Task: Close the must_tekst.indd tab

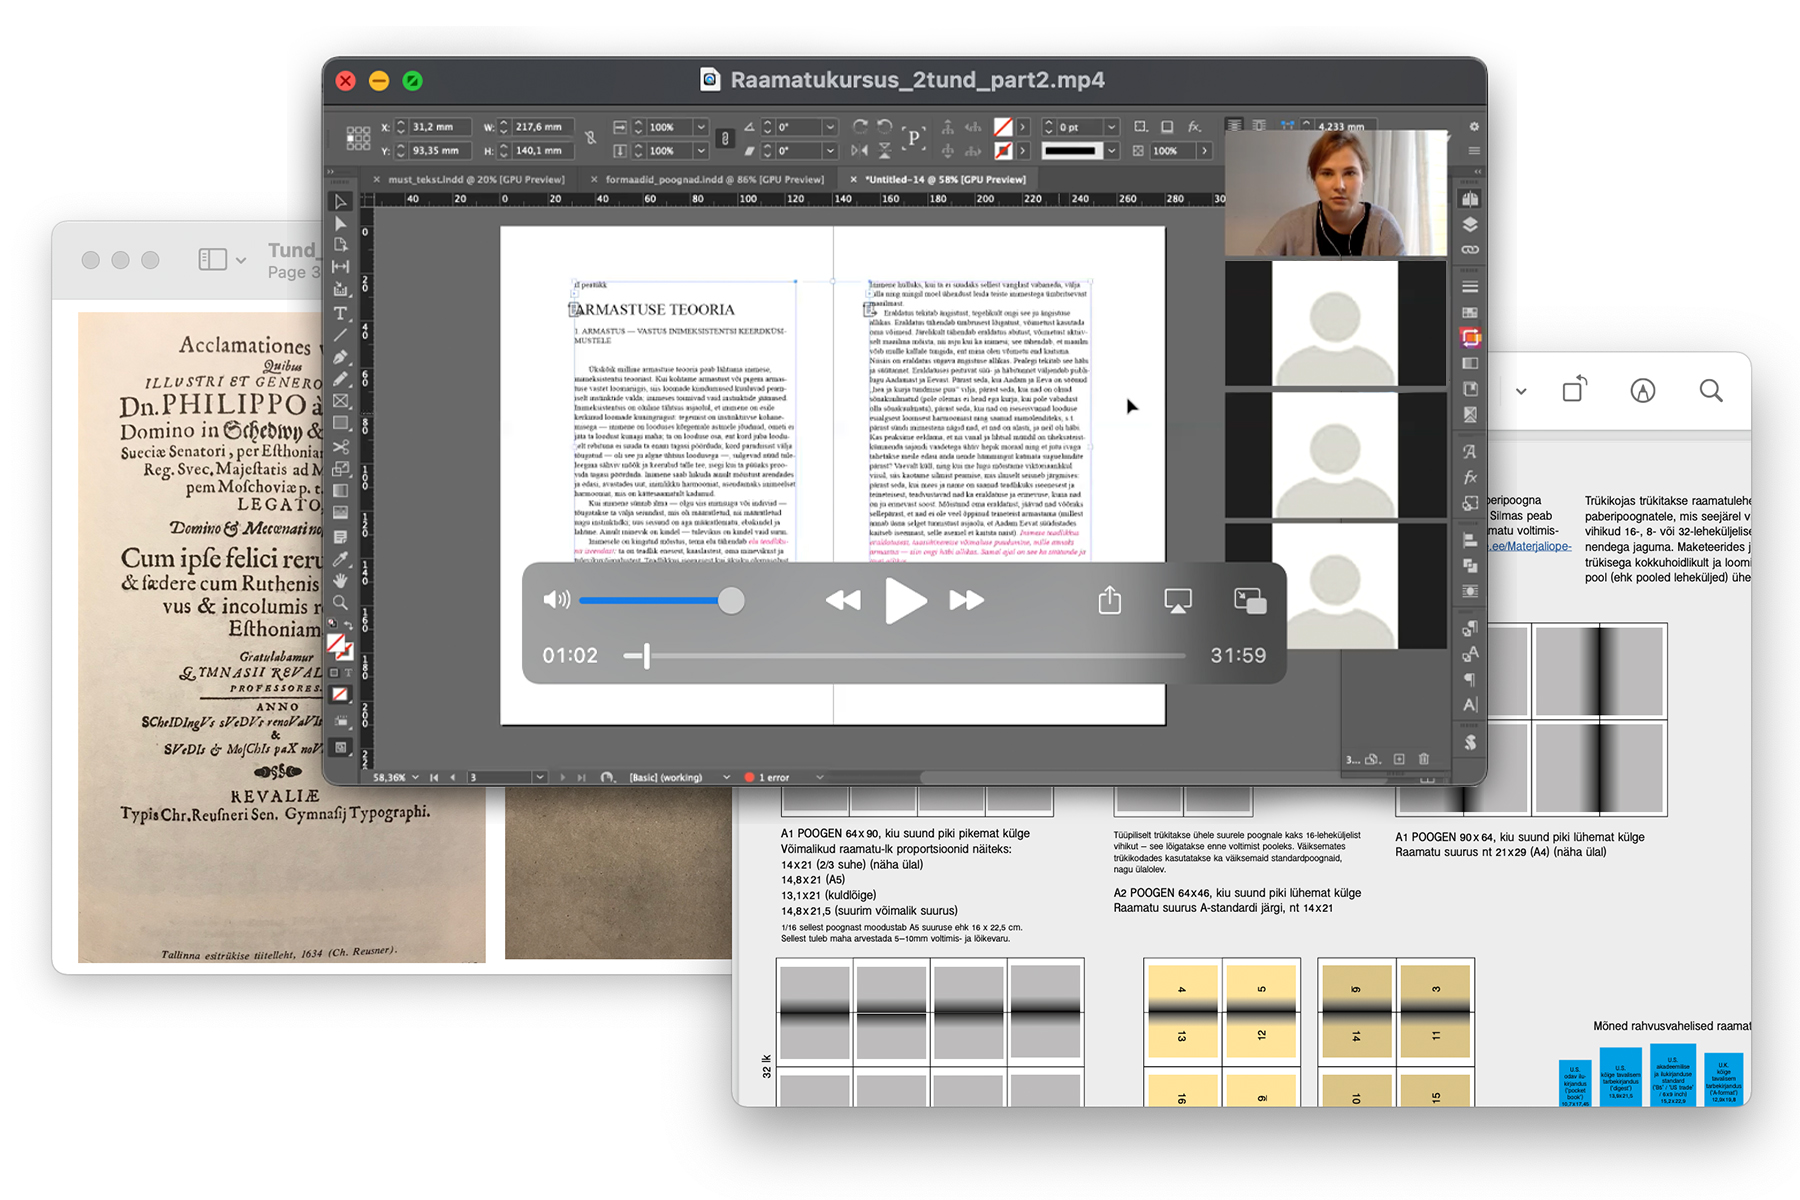Action: (376, 180)
